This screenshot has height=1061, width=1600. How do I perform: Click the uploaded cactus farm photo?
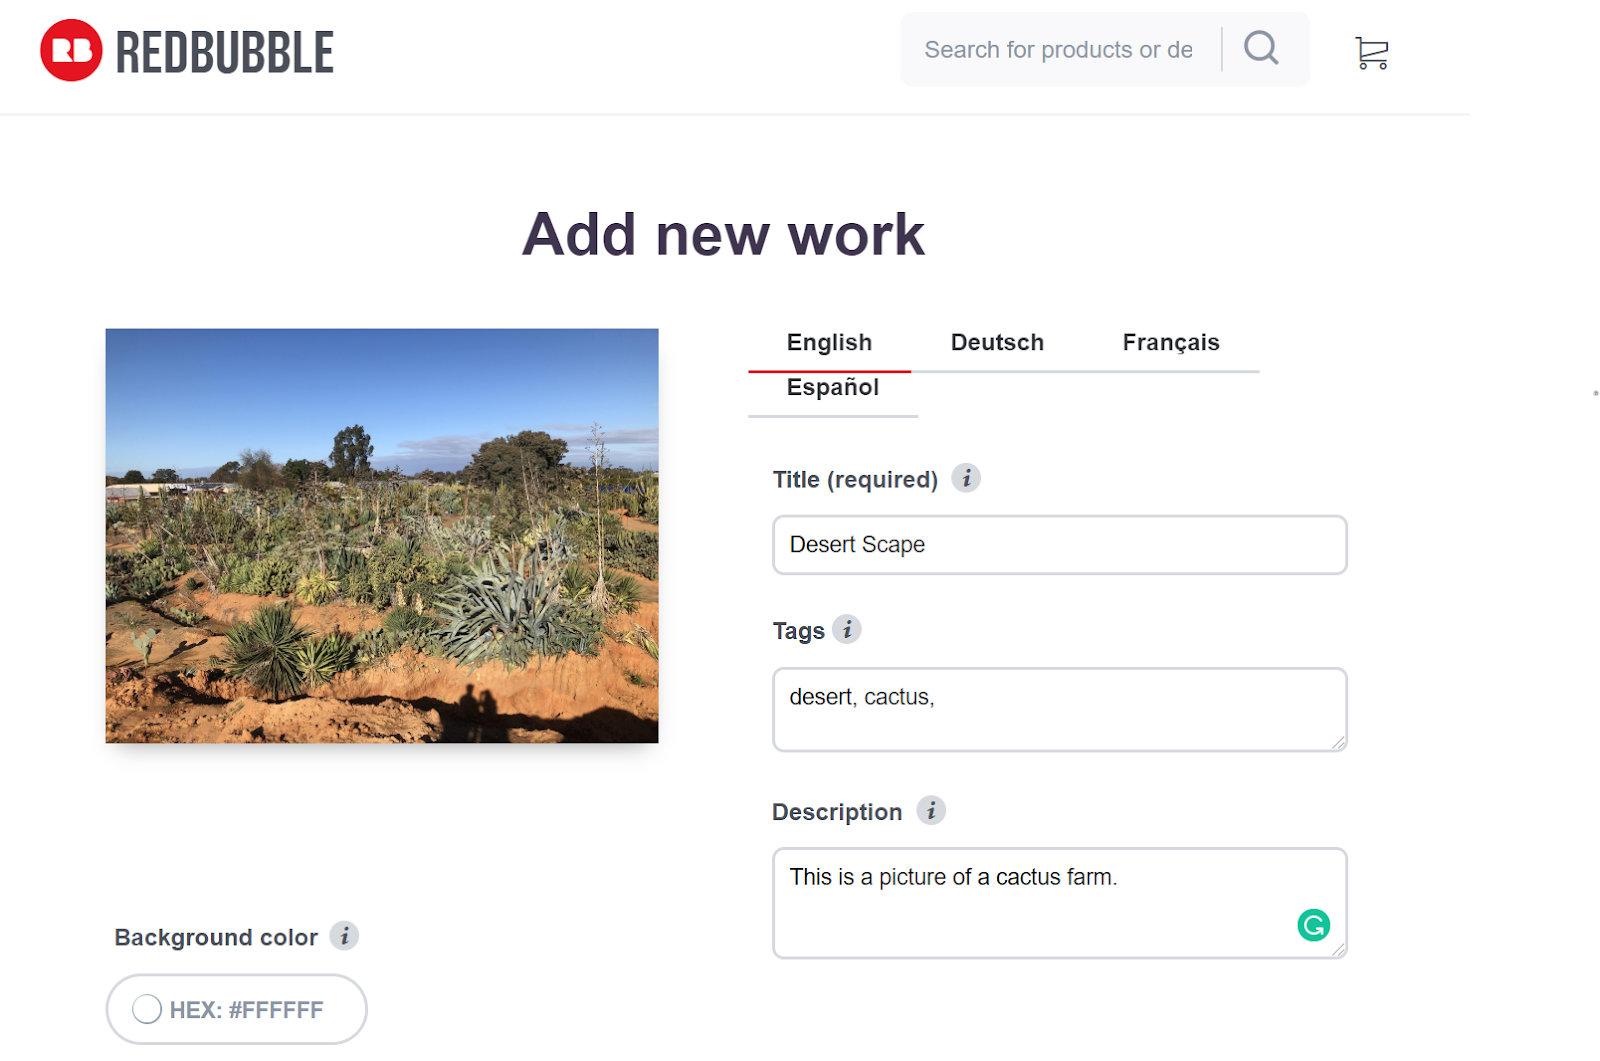pyautogui.click(x=382, y=536)
